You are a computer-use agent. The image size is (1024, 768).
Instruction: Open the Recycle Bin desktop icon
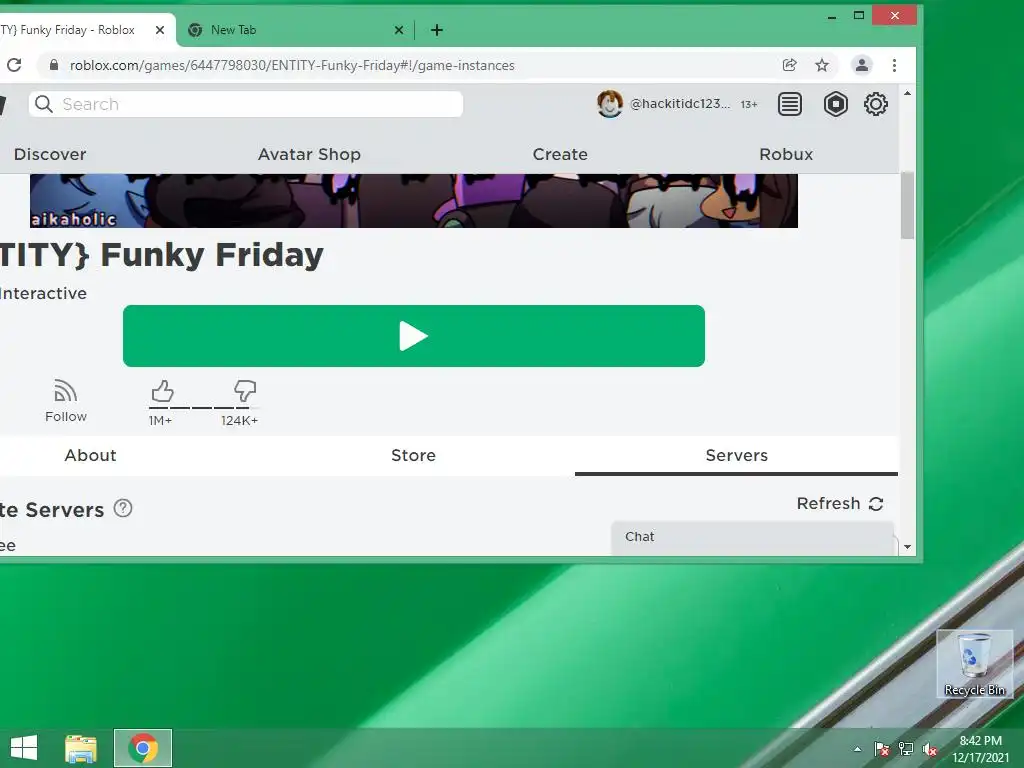pos(974,664)
